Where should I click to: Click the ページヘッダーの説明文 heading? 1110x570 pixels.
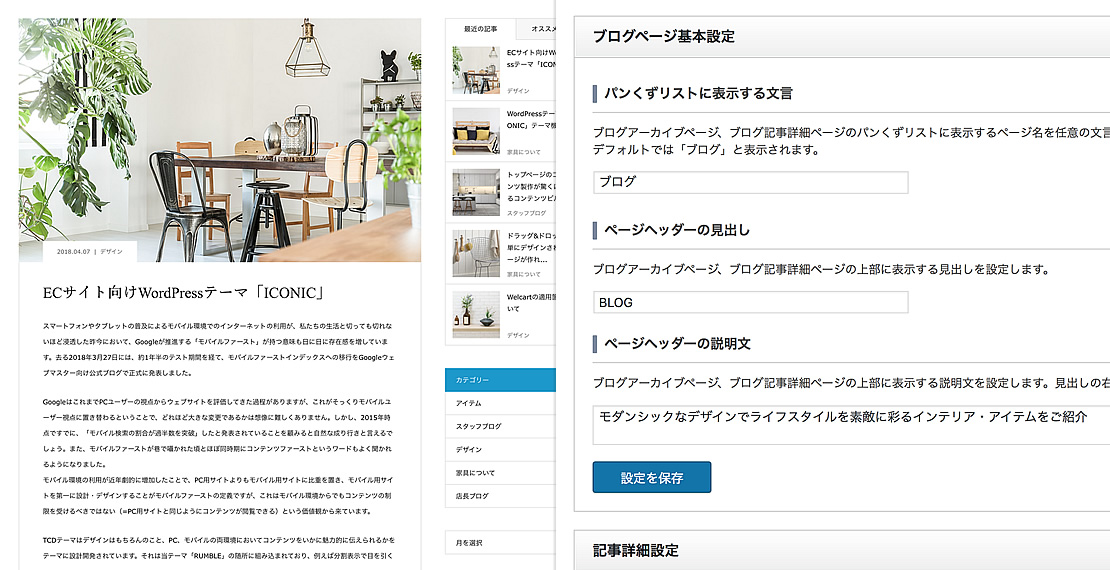pos(677,343)
